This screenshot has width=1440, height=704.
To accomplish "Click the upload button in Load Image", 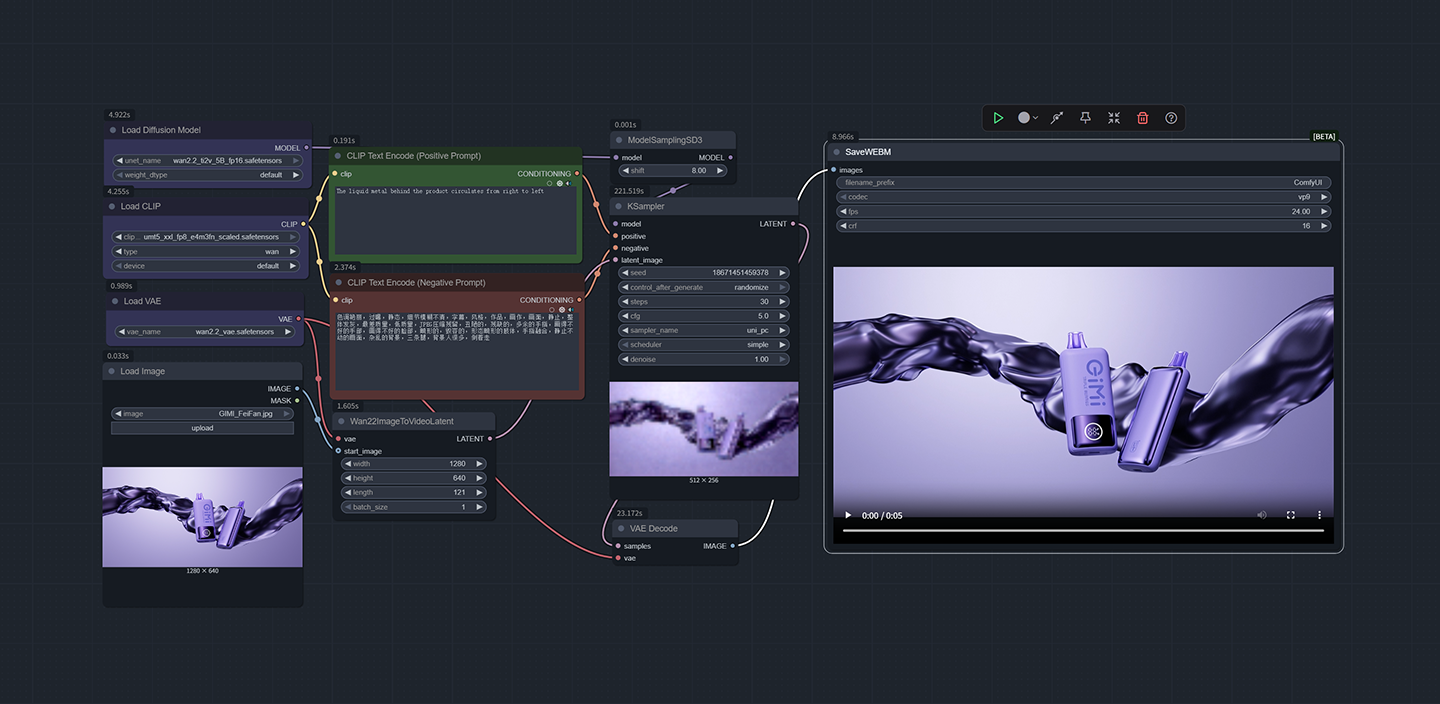I will (202, 428).
